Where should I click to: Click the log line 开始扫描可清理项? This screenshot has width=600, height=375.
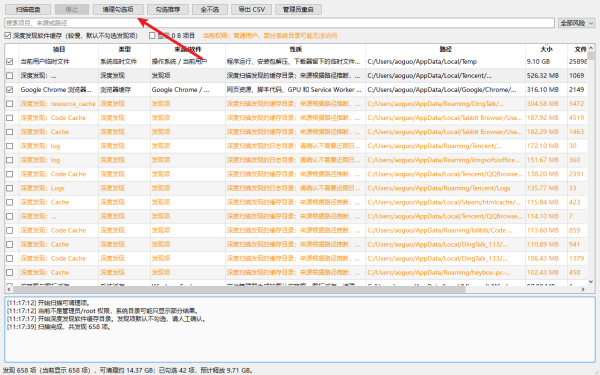49,303
